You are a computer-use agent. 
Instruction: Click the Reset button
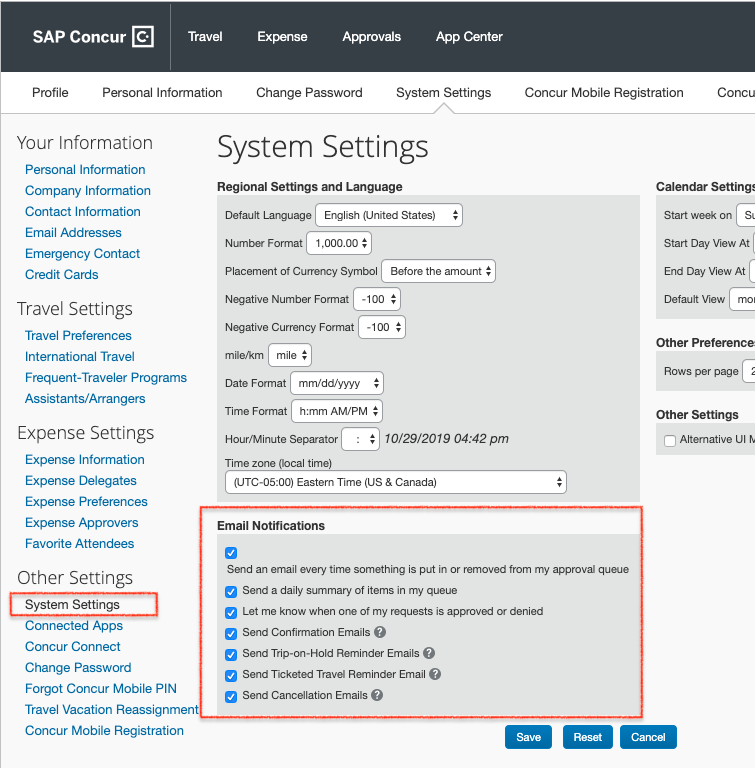point(587,737)
